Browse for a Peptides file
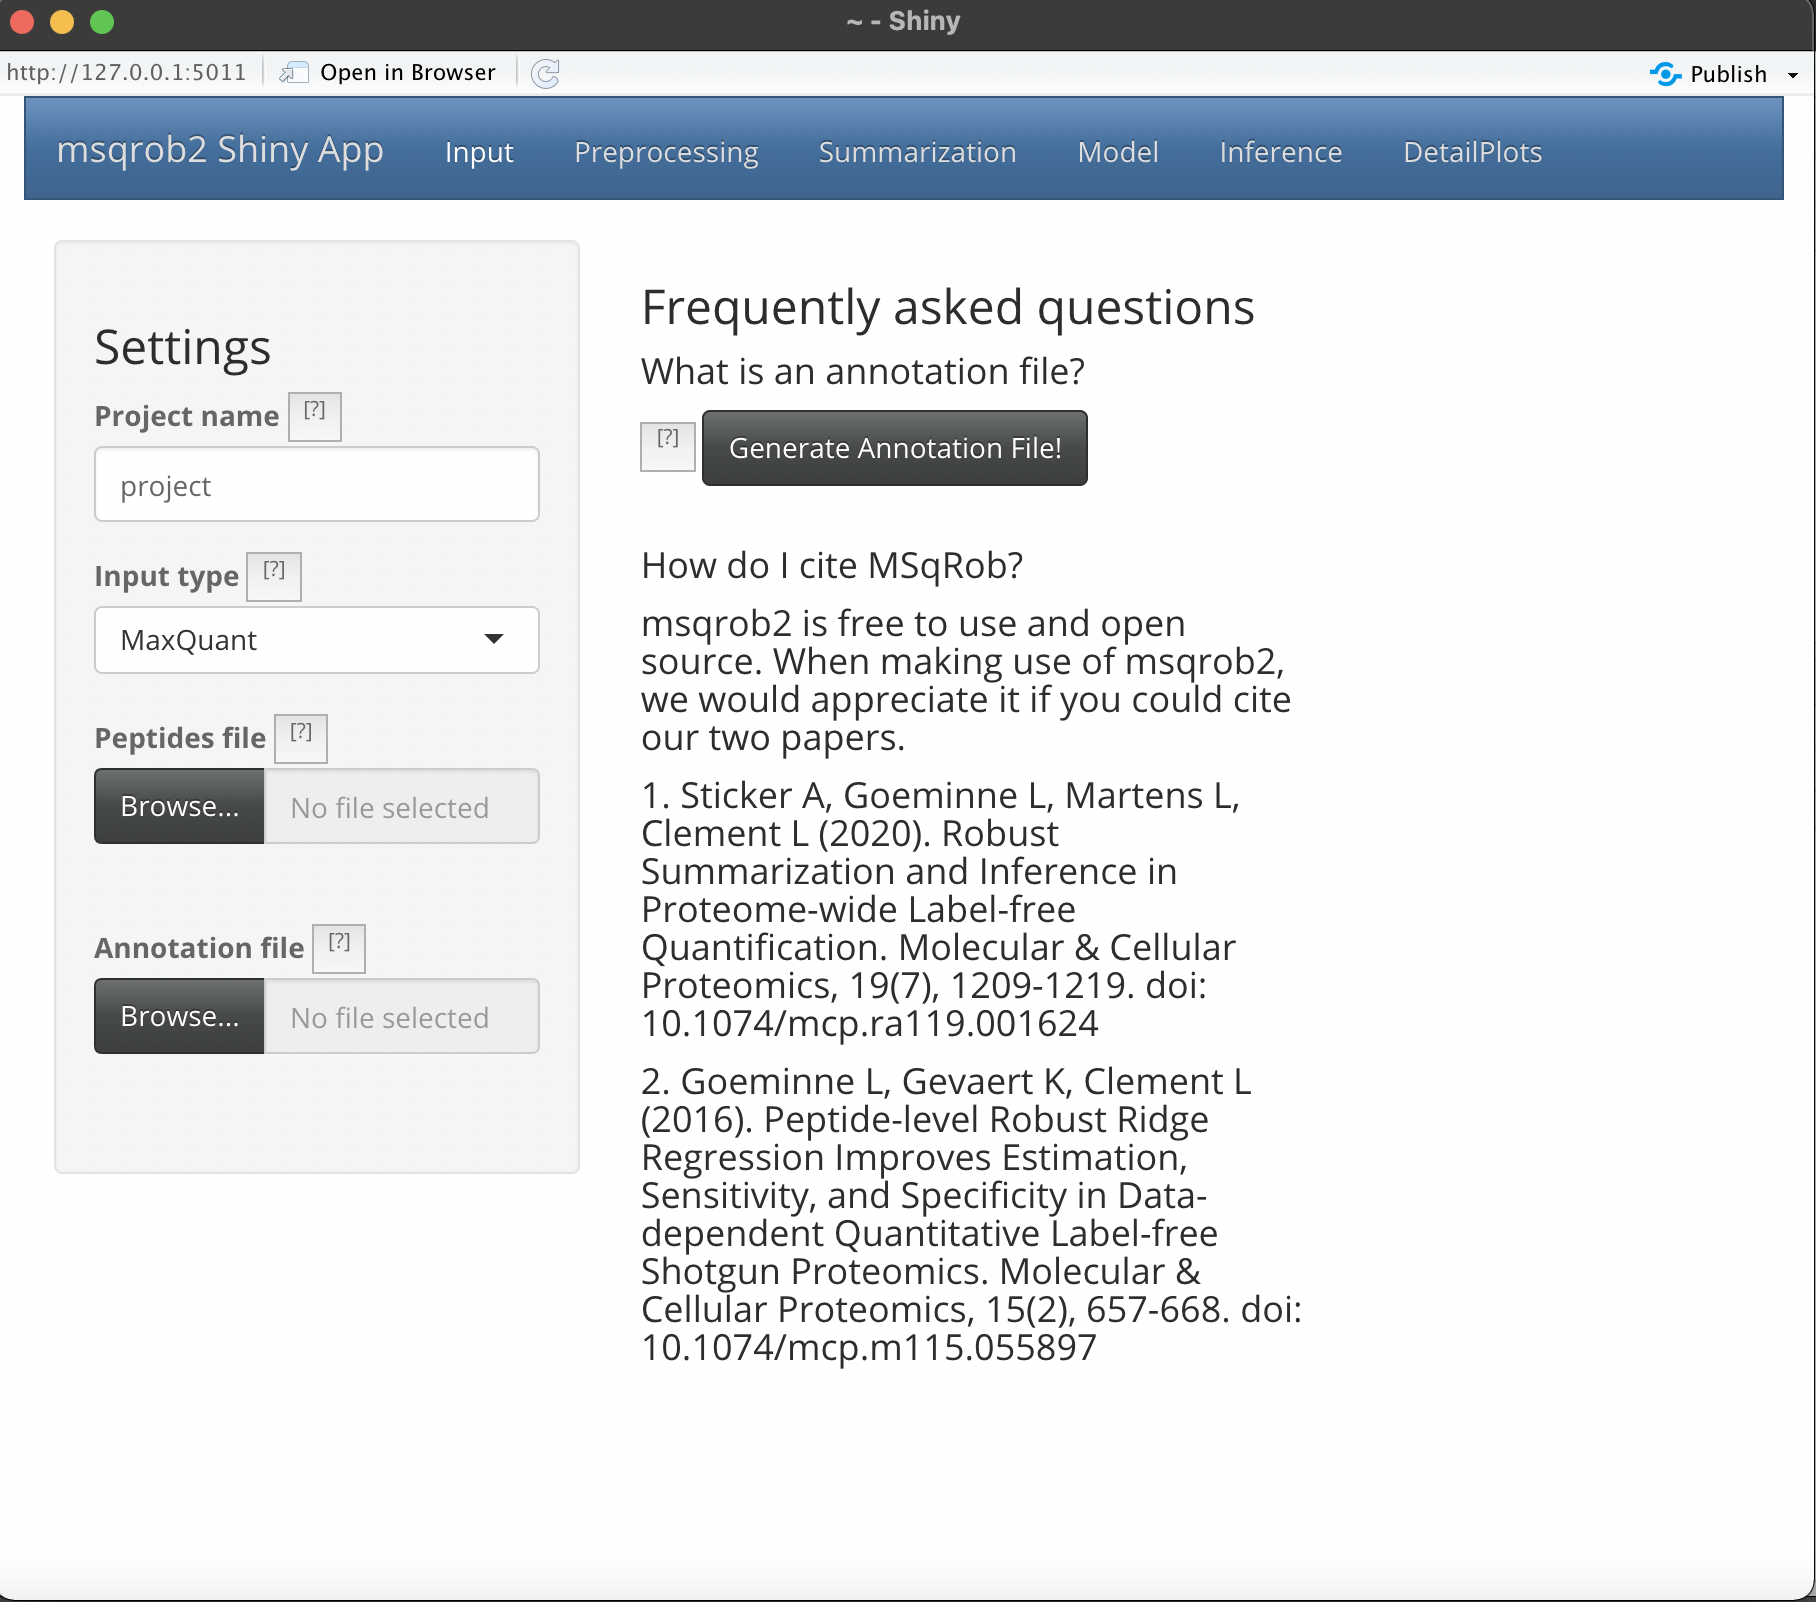Image resolution: width=1816 pixels, height=1602 pixels. 179,806
